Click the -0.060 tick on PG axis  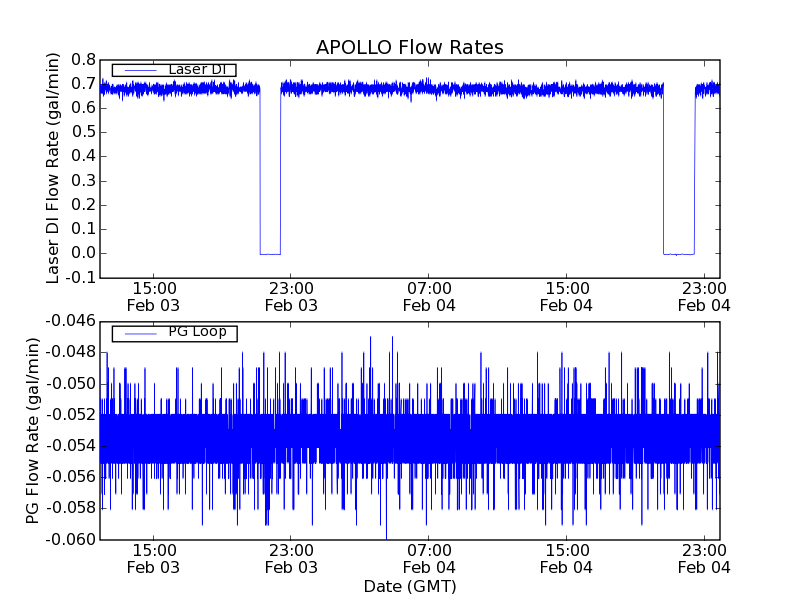pos(71,539)
